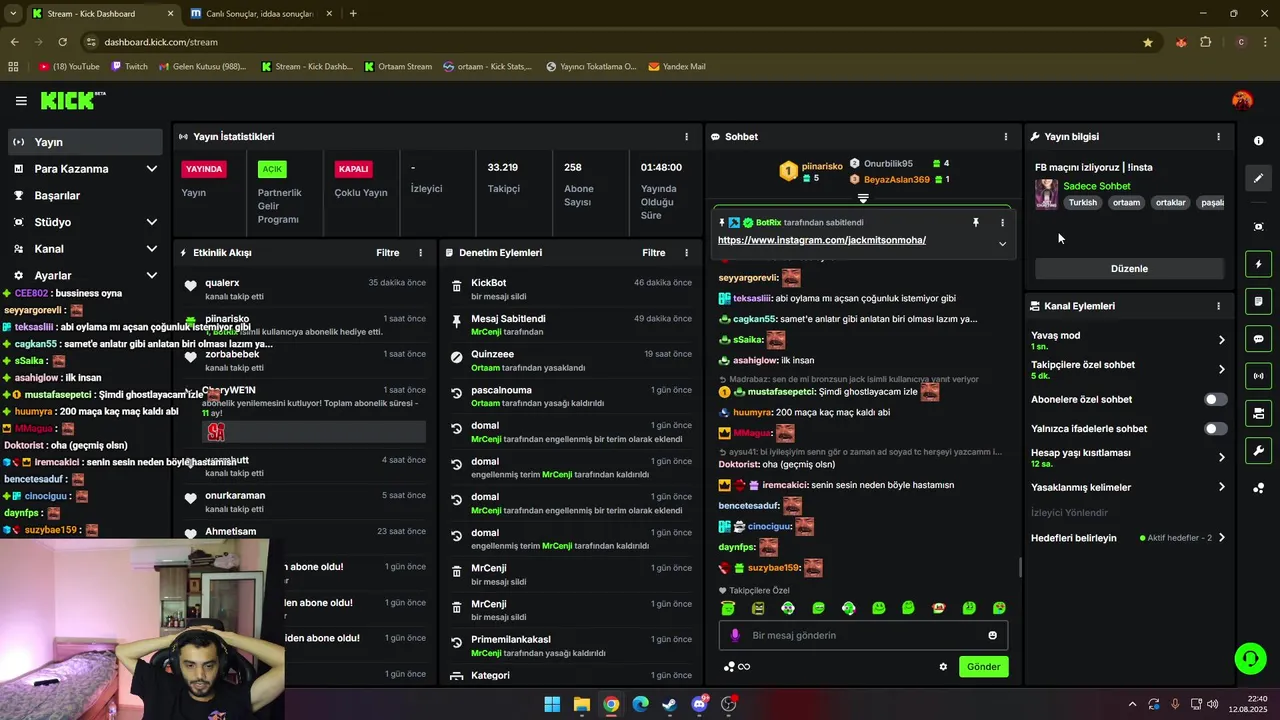Open the Ortaam Stream bookmark
The width and height of the screenshot is (1280, 720).
coord(398,67)
